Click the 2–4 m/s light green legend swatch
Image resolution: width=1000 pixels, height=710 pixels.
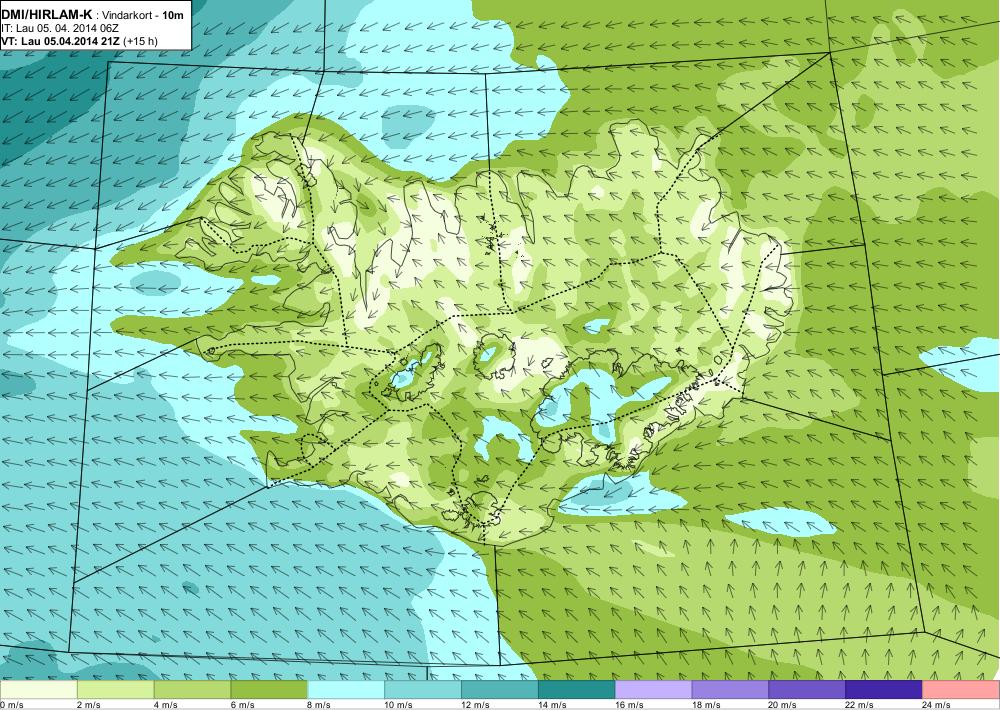115,690
